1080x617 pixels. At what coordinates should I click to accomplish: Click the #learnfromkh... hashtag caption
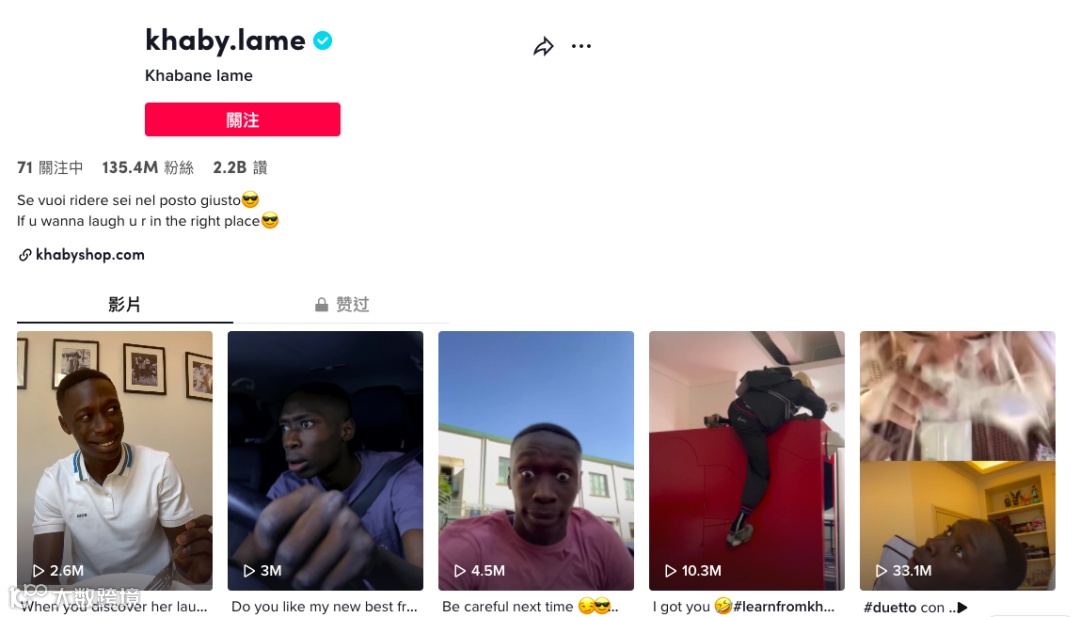[x=784, y=607]
